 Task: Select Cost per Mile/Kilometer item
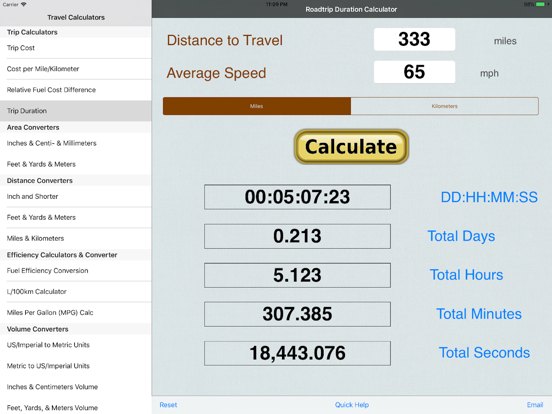(76, 69)
